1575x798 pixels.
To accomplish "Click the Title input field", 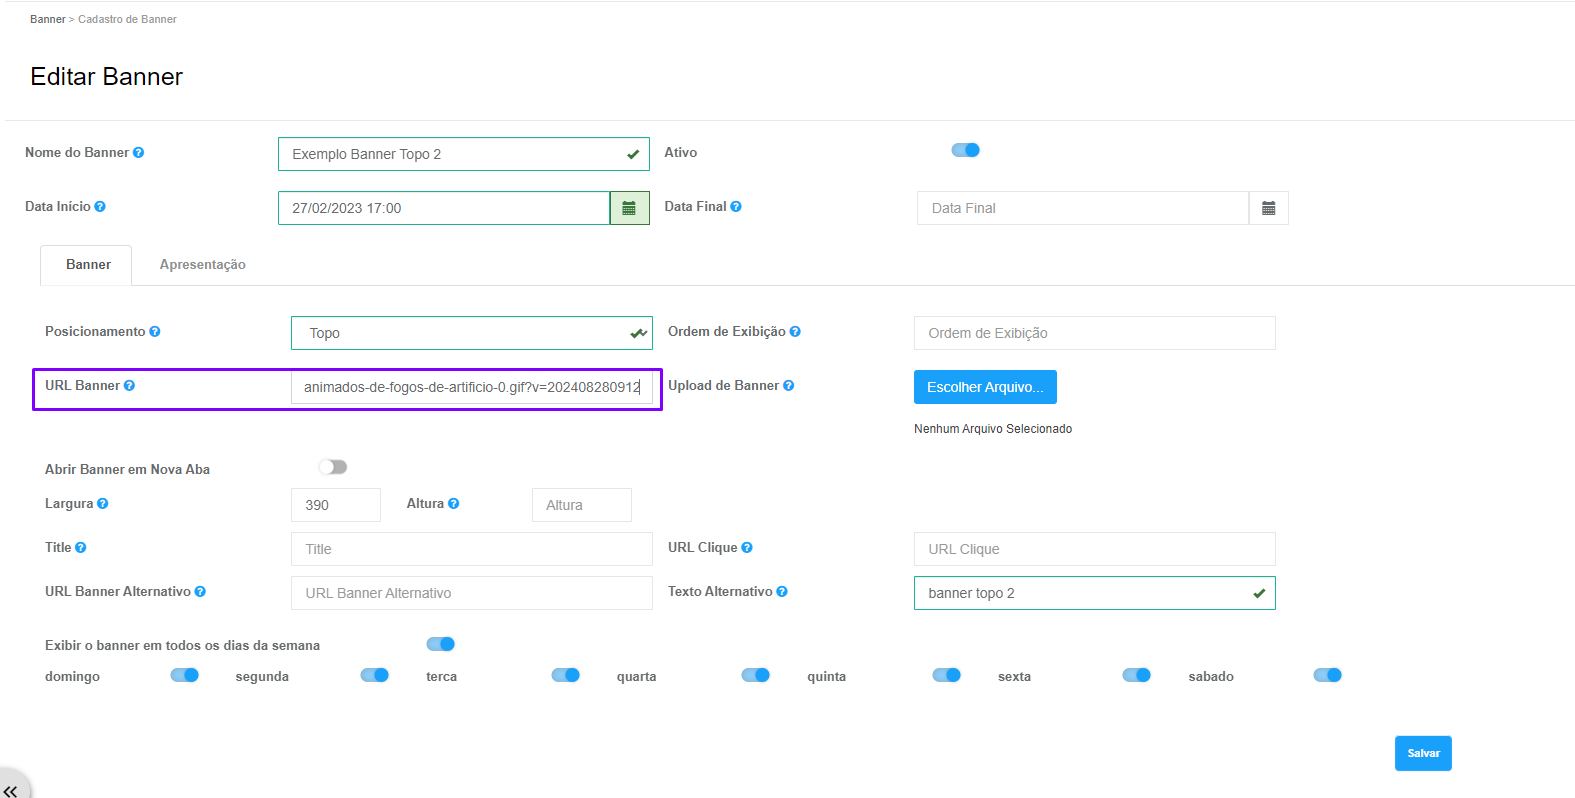I will click(x=472, y=549).
